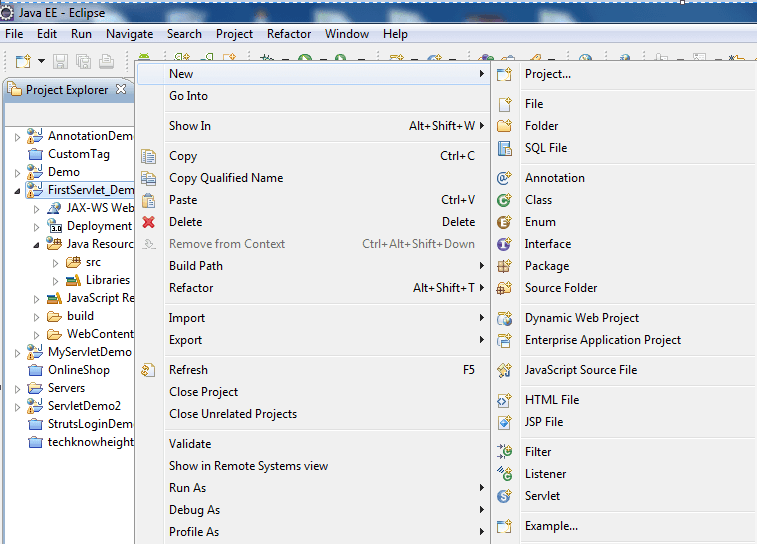Choose Close Unrelated Projects
The width and height of the screenshot is (757, 544).
tap(314, 414)
